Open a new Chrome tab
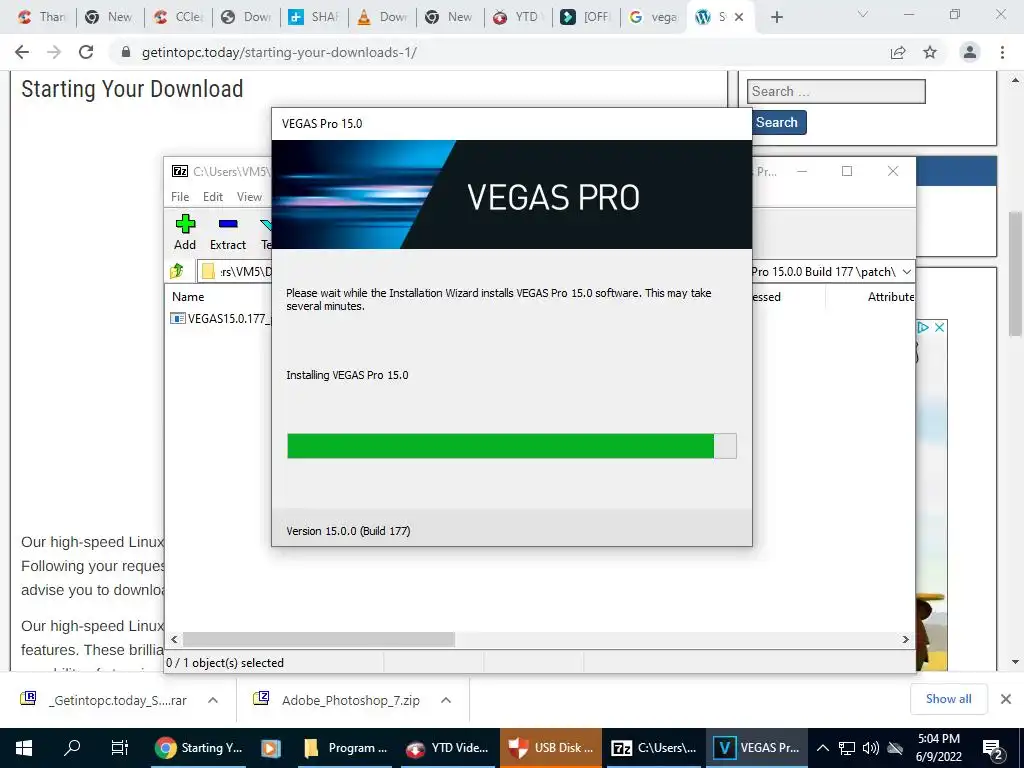 pyautogui.click(x=776, y=17)
